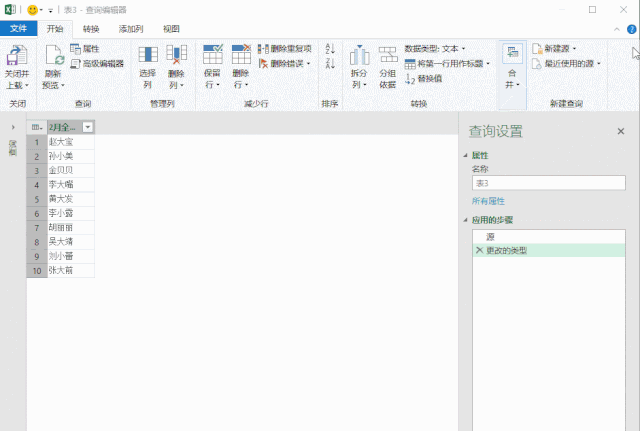640x431 pixels.
Task: Click the Name (名称) field containing 表3
Action: (x=549, y=183)
